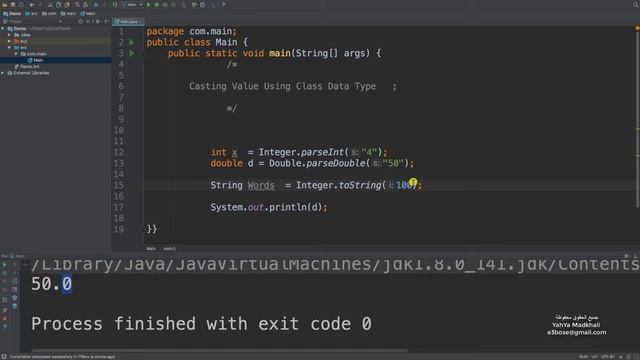Click the green Run button in toolbar
Screen dimensions: 640x360
point(149,4)
